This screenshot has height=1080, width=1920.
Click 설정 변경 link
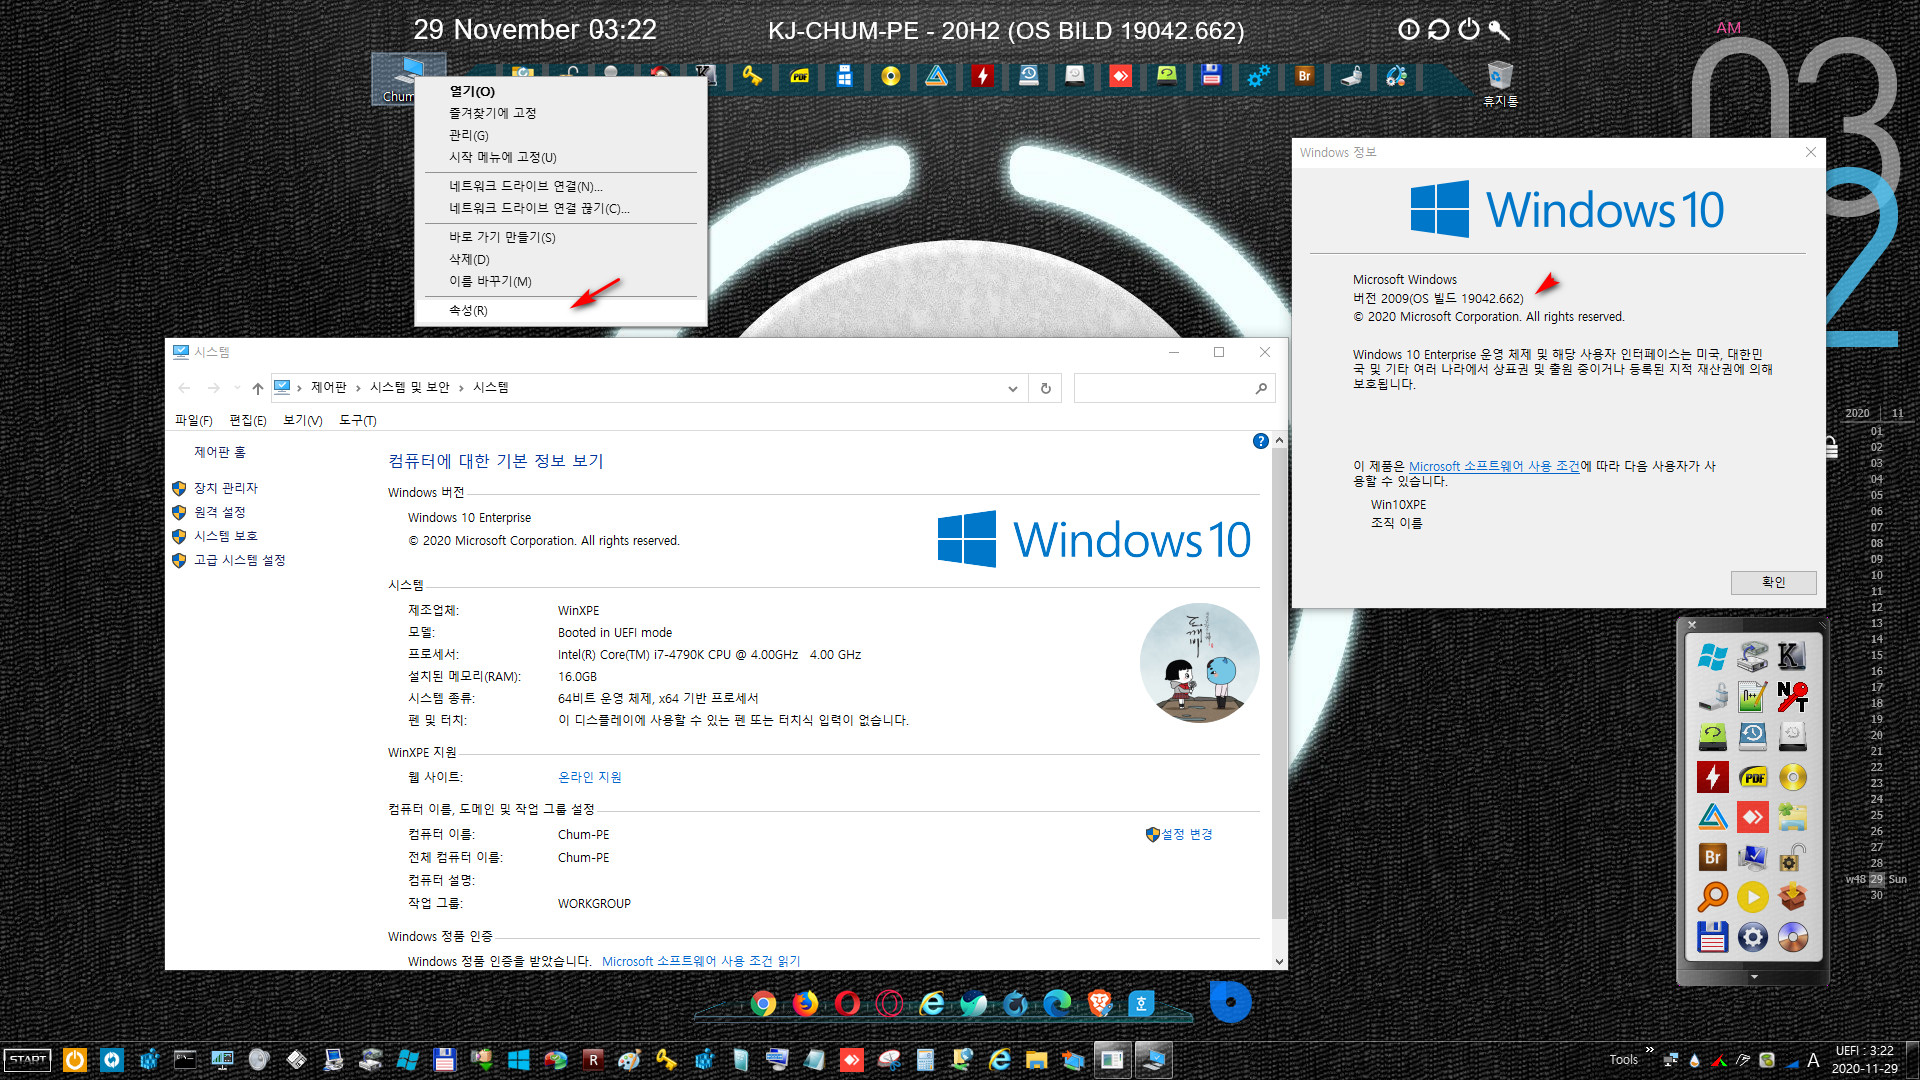click(1186, 834)
